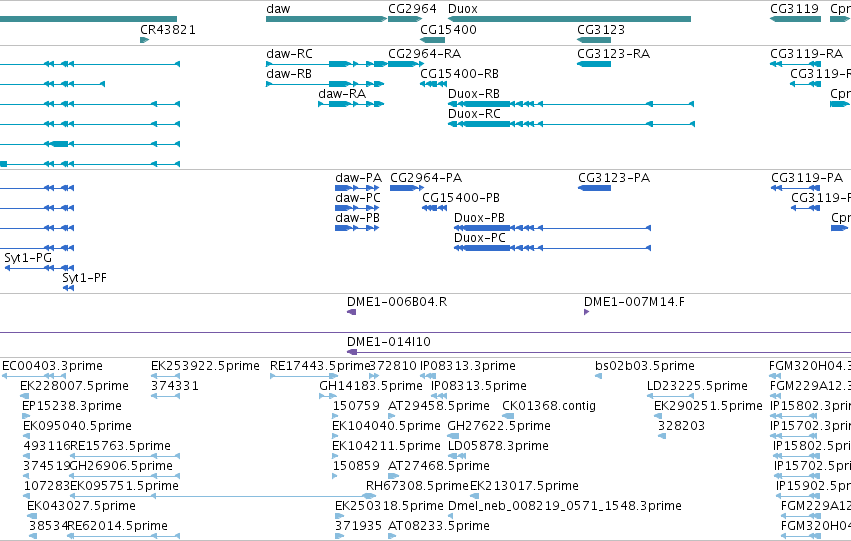Select the CG15400-RB transcript

click(433, 84)
